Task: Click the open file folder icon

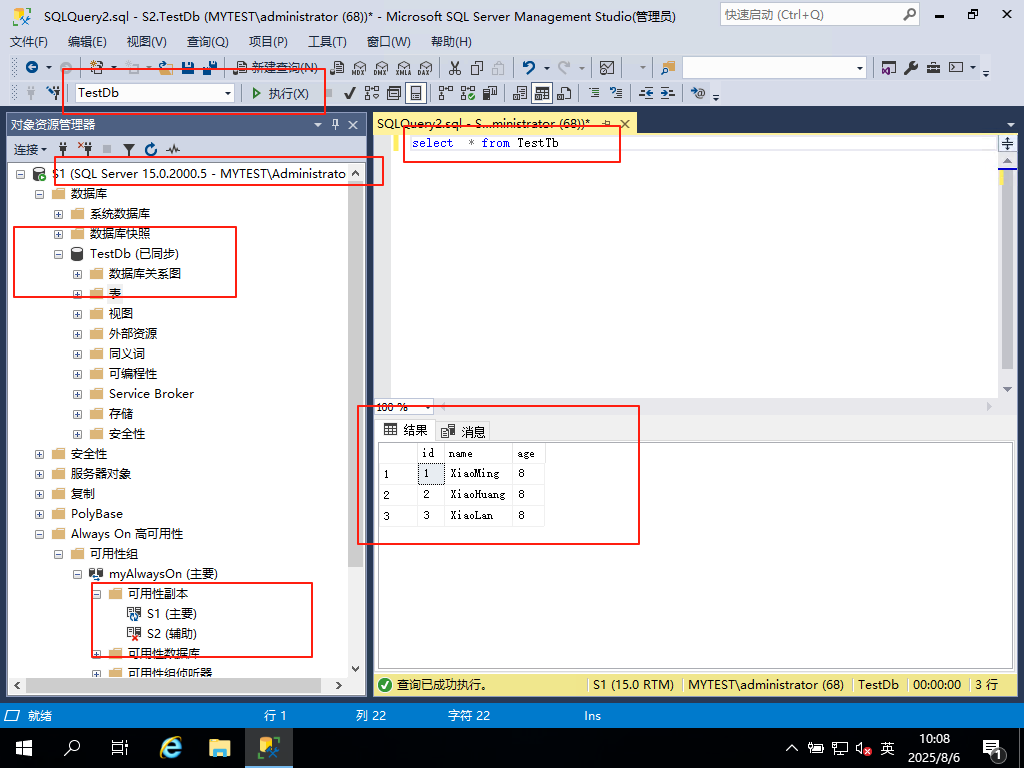Action: [x=166, y=67]
